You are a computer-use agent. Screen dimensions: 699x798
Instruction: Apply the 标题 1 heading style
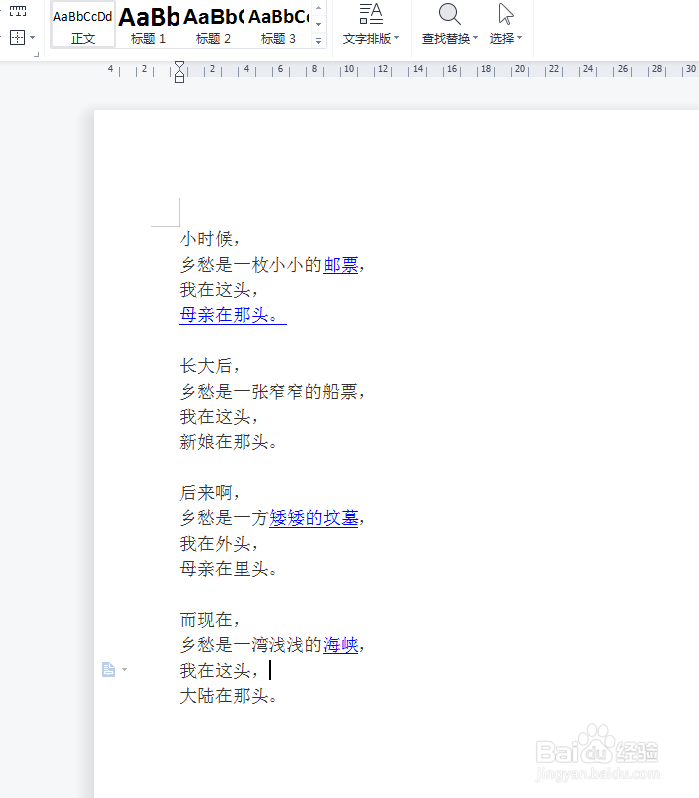click(148, 25)
